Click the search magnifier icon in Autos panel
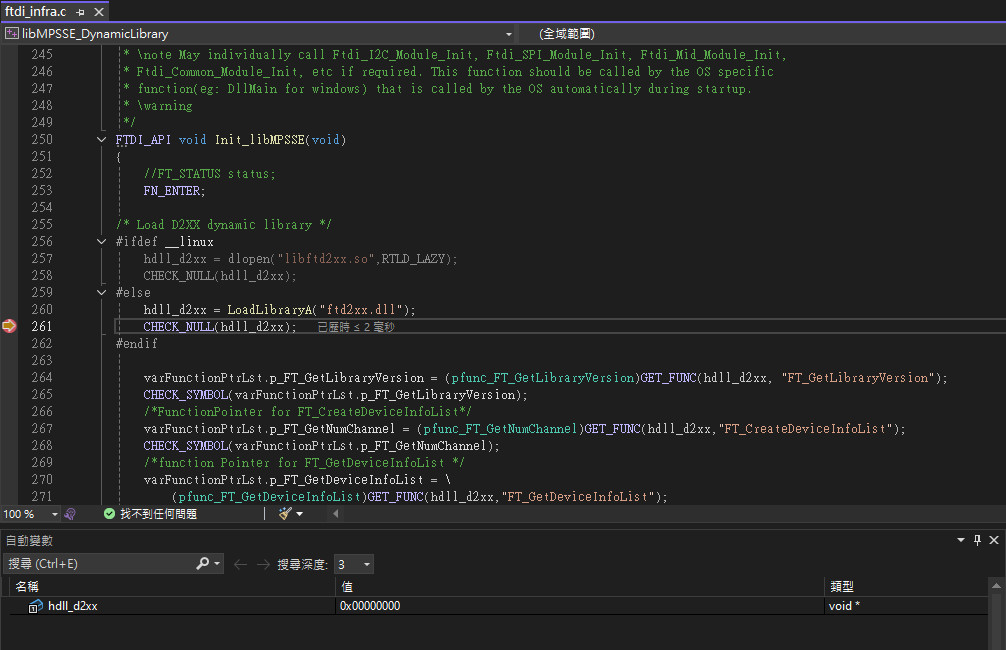This screenshot has width=1006, height=650. pyautogui.click(x=203, y=564)
